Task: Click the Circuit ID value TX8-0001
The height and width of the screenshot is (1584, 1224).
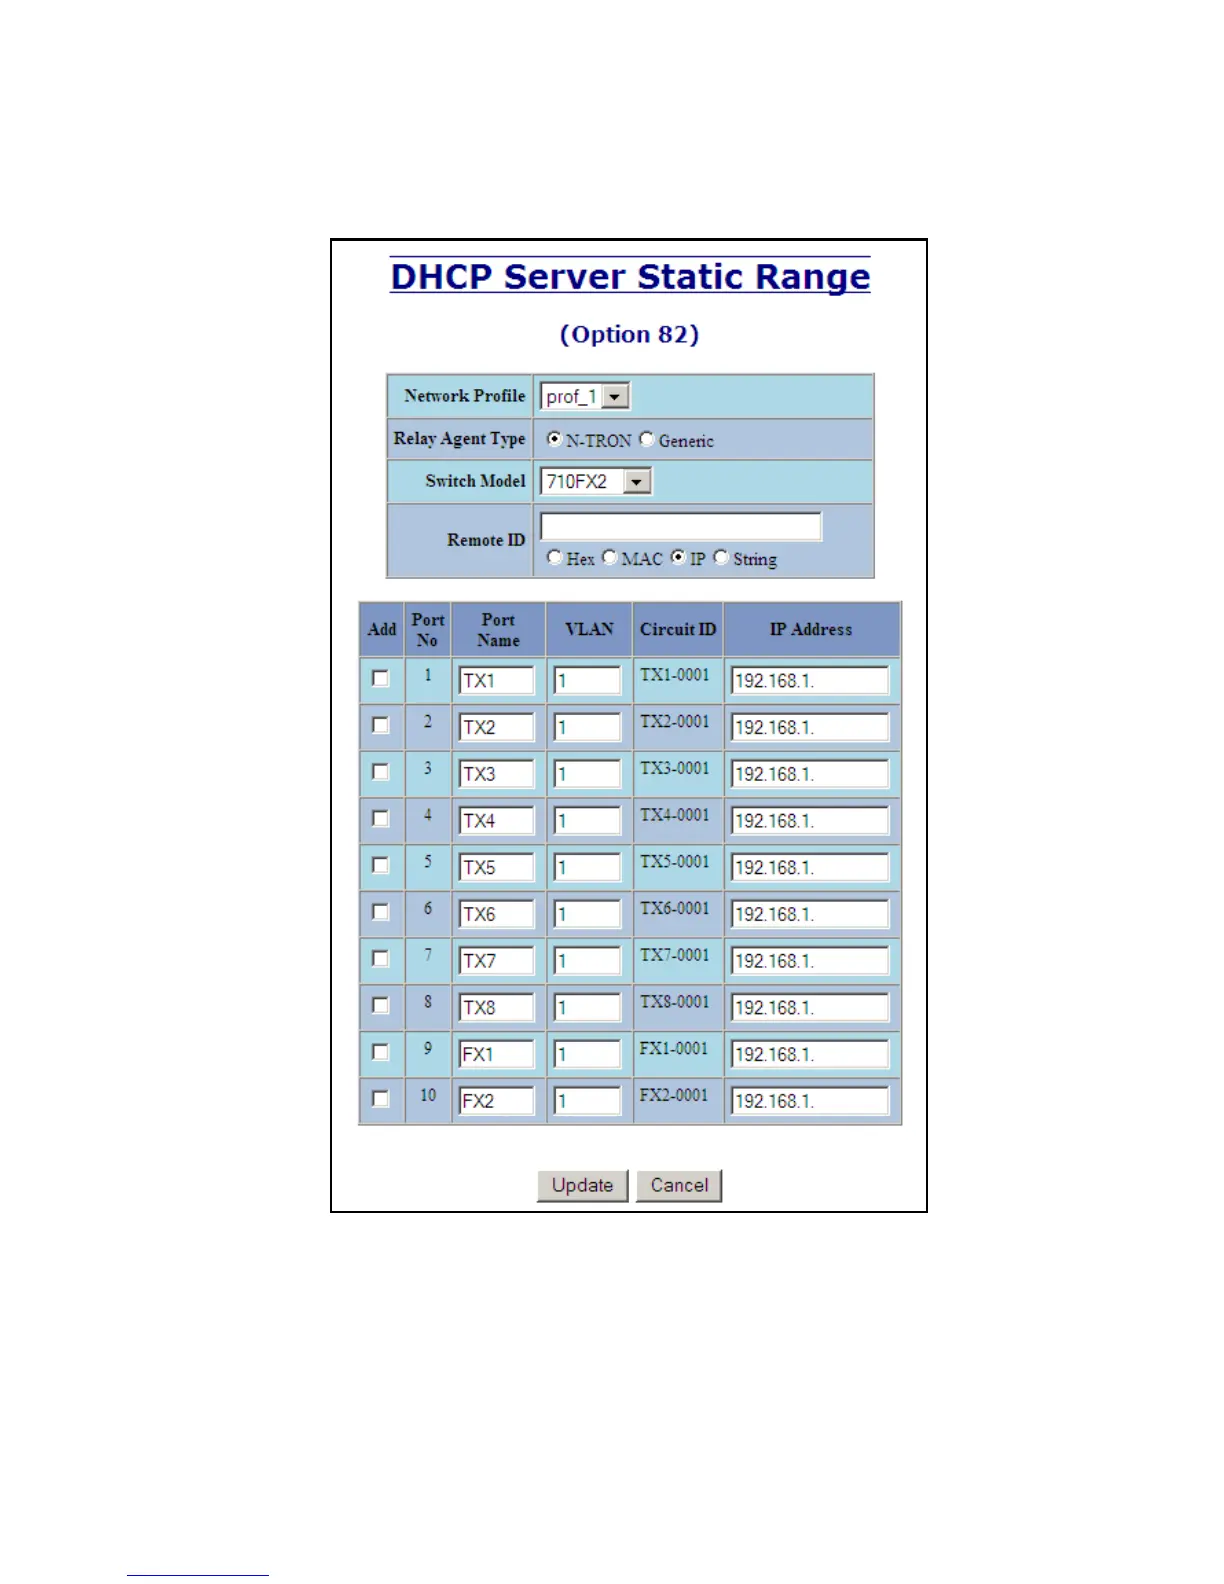Action: [x=675, y=1002]
